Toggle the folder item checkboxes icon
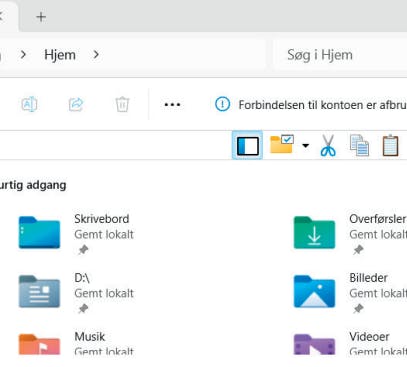 [x=282, y=144]
